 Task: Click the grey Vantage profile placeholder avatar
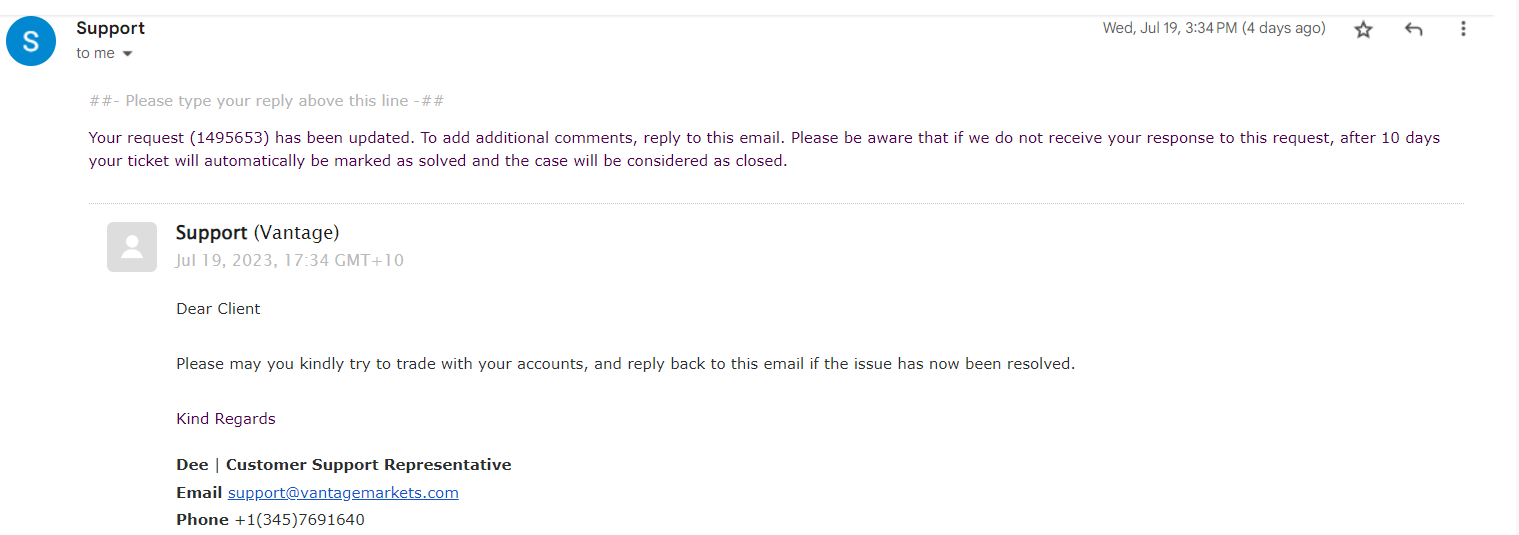pyautogui.click(x=132, y=247)
